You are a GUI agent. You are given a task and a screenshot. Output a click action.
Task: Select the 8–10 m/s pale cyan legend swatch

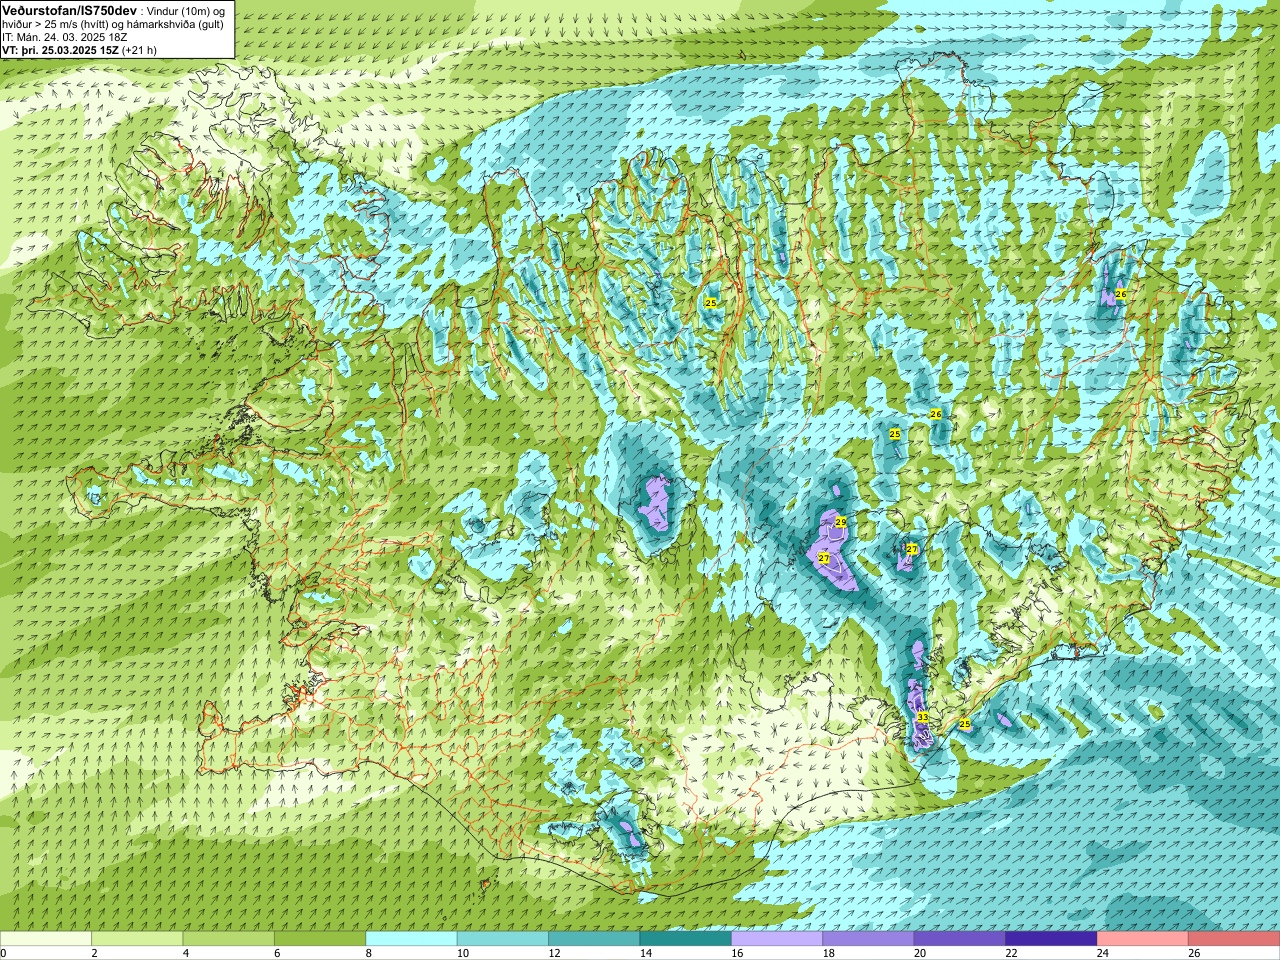pyautogui.click(x=412, y=939)
